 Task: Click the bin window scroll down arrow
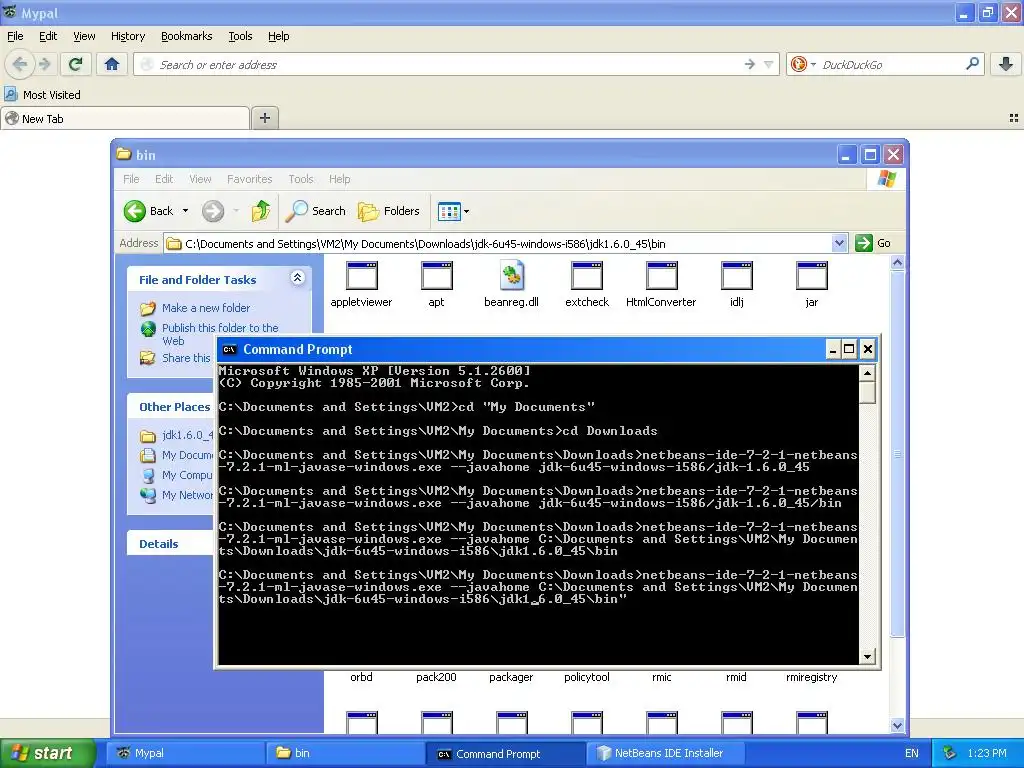[897, 725]
